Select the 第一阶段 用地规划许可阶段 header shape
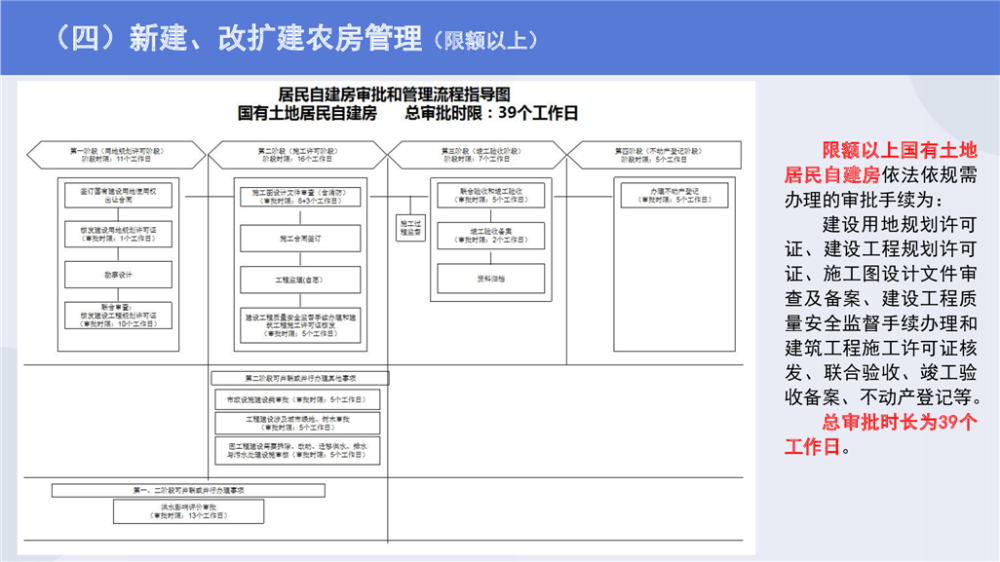Screen dimensions: 1000x562 click(x=117, y=154)
